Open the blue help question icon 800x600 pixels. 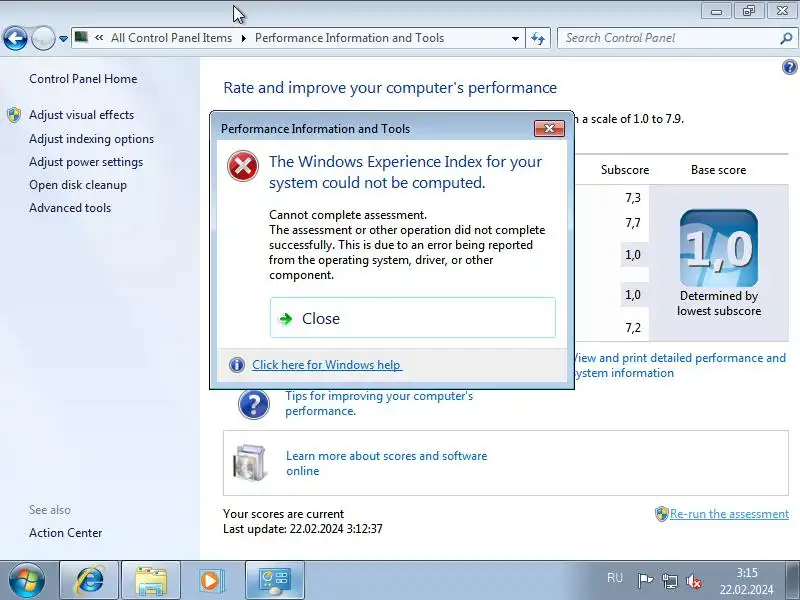click(x=789, y=67)
